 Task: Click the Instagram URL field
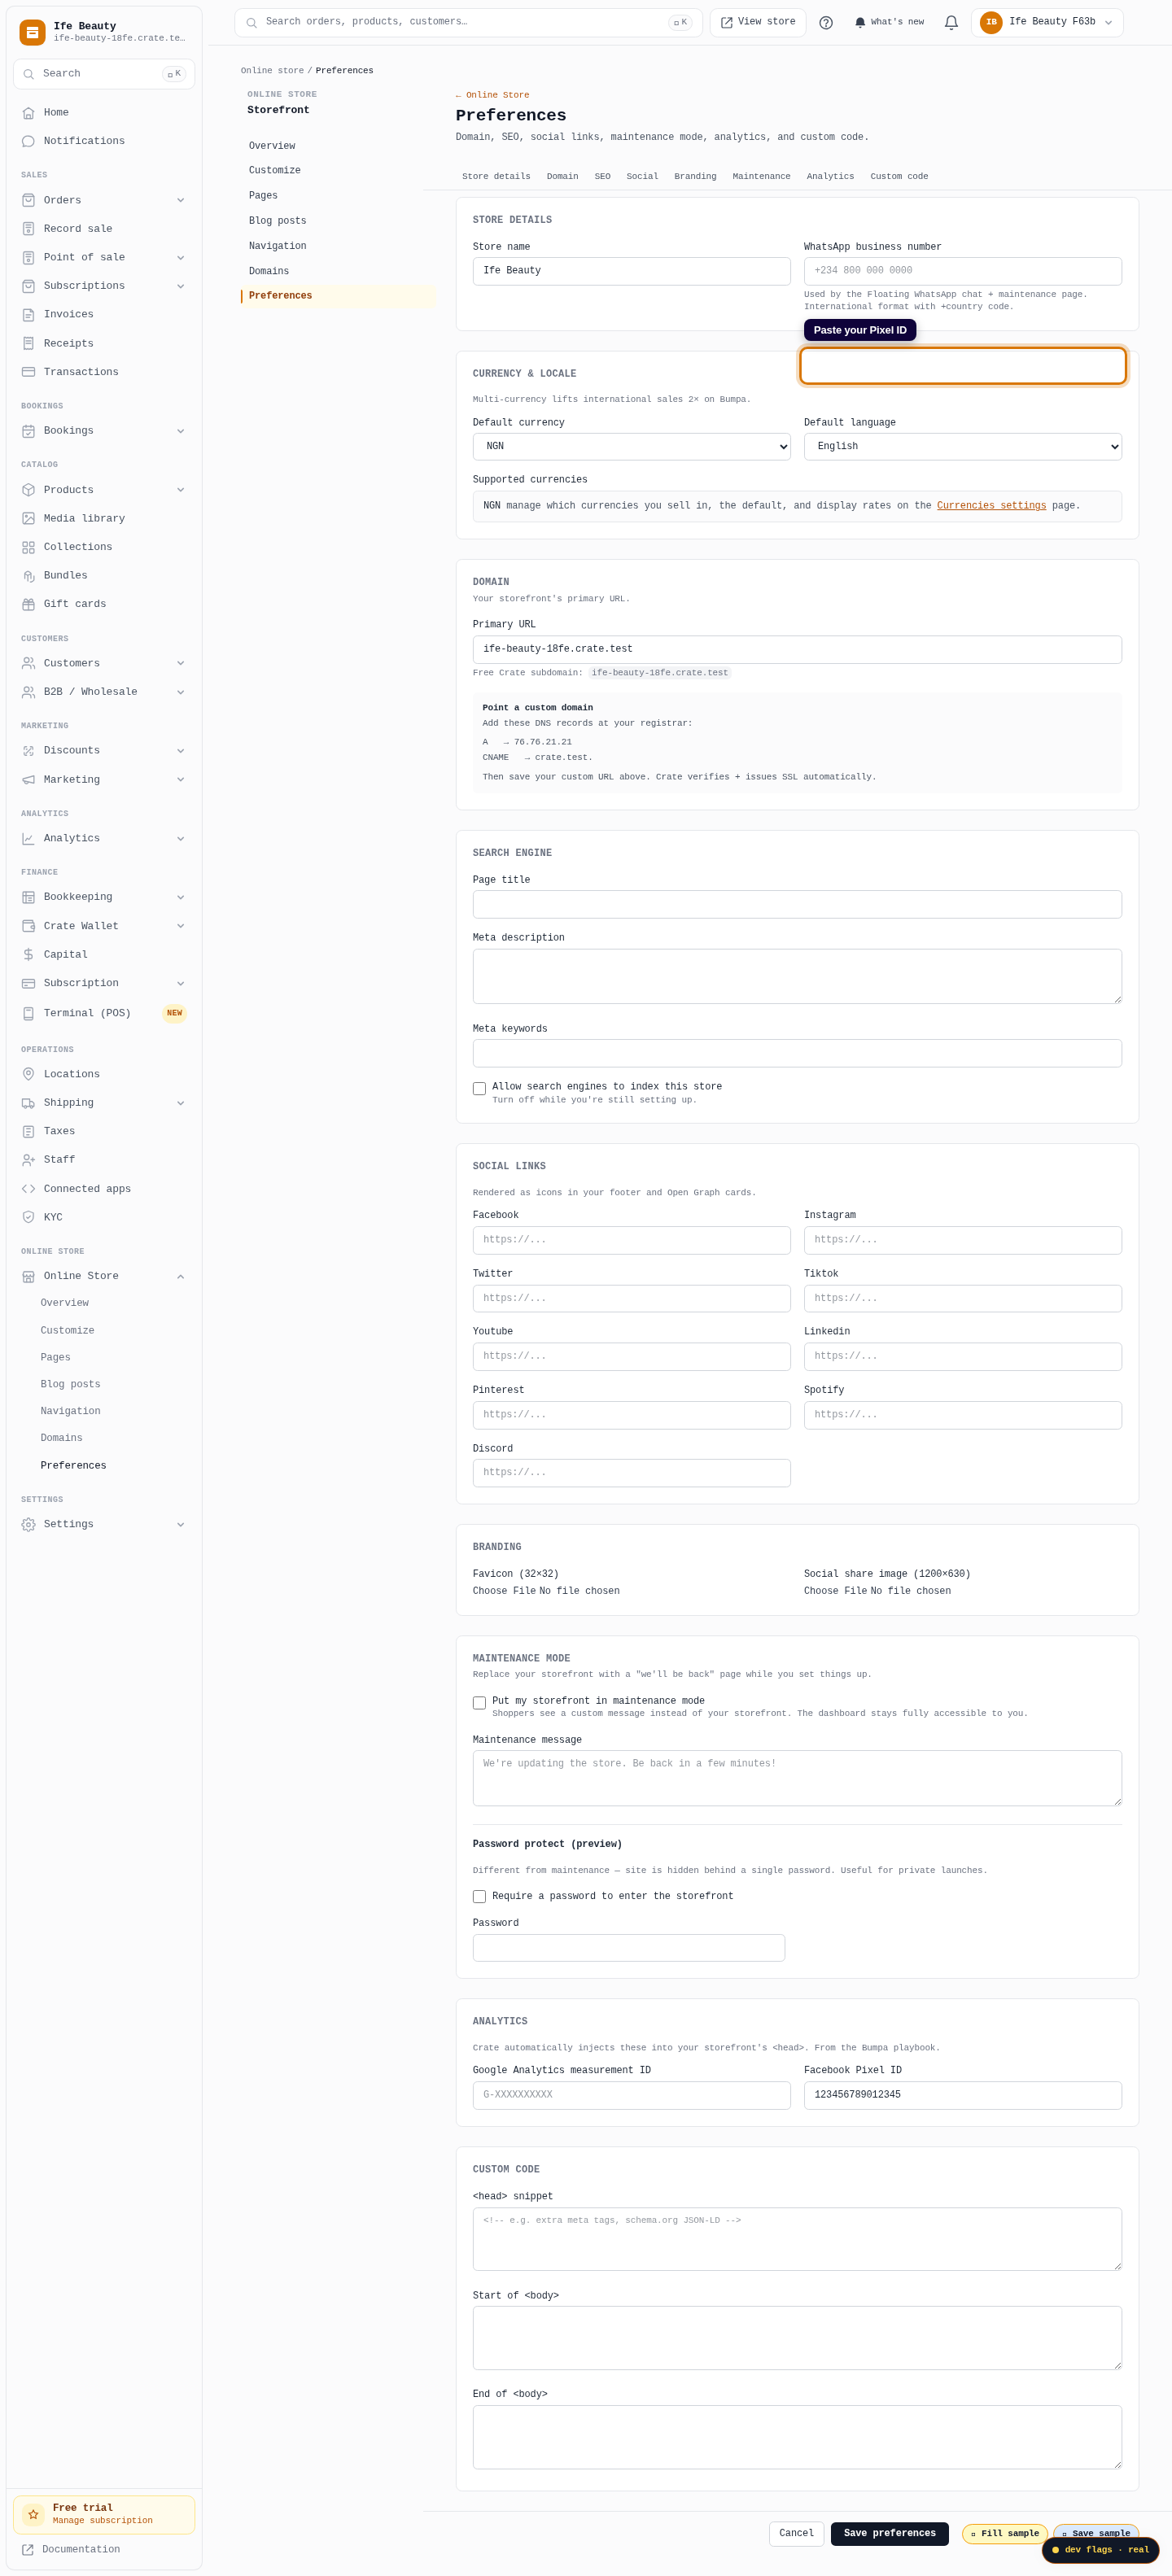[963, 1240]
